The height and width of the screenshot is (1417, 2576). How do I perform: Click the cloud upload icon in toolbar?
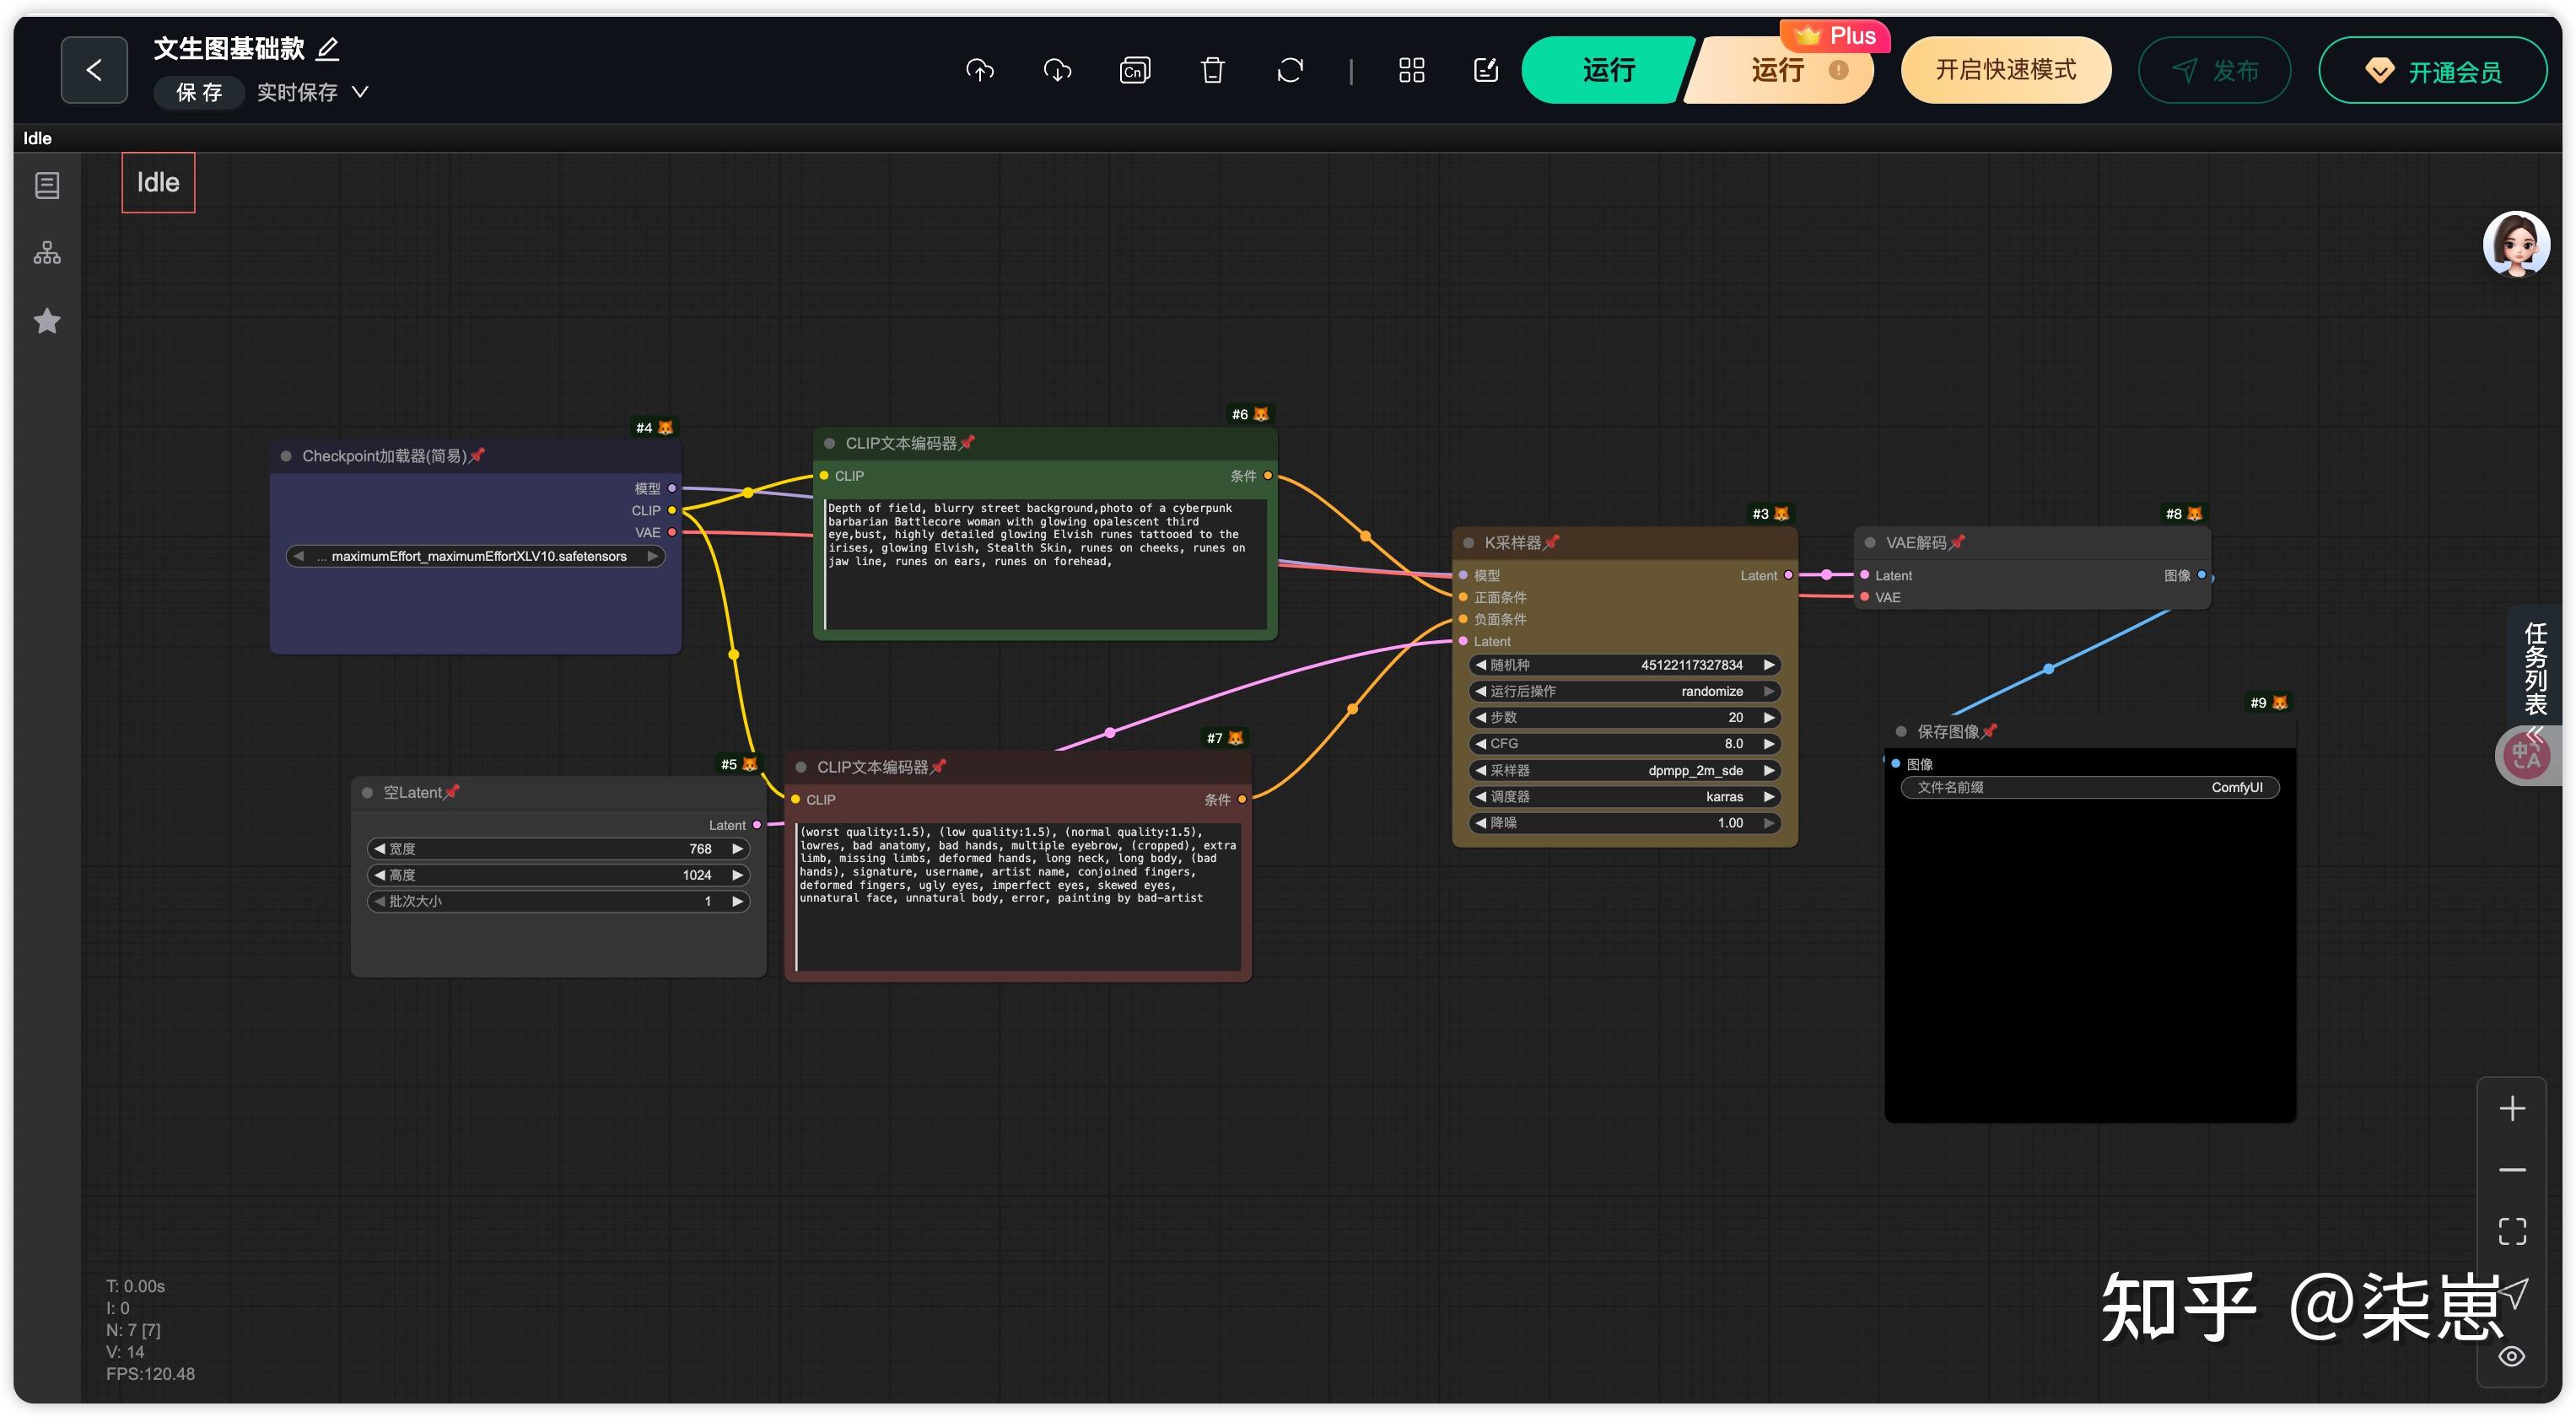point(980,70)
